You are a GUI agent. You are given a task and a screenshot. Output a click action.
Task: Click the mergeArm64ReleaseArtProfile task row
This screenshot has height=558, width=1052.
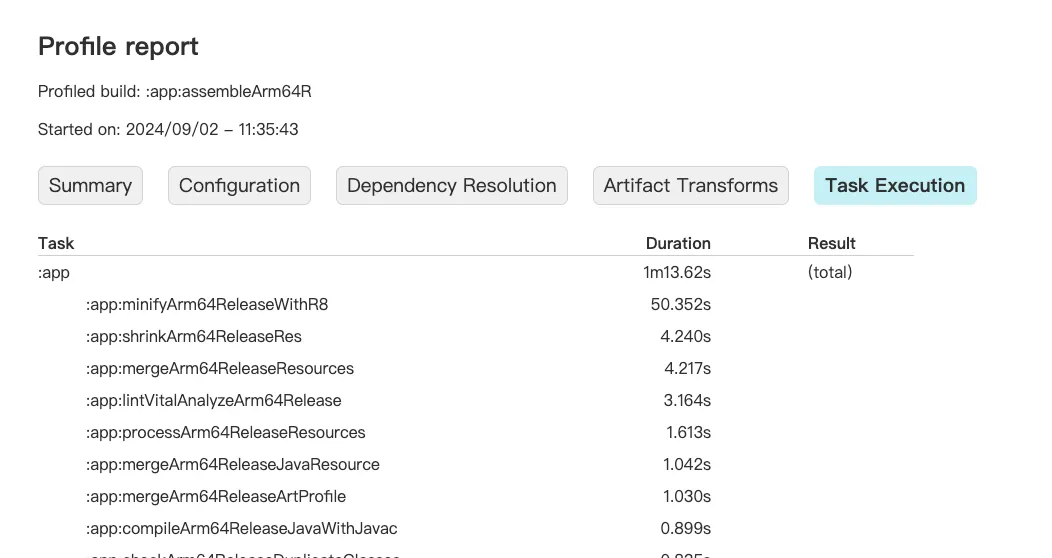coord(216,496)
